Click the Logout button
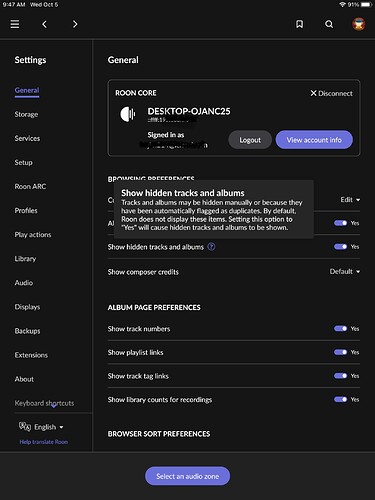The image size is (375, 500). (x=250, y=140)
